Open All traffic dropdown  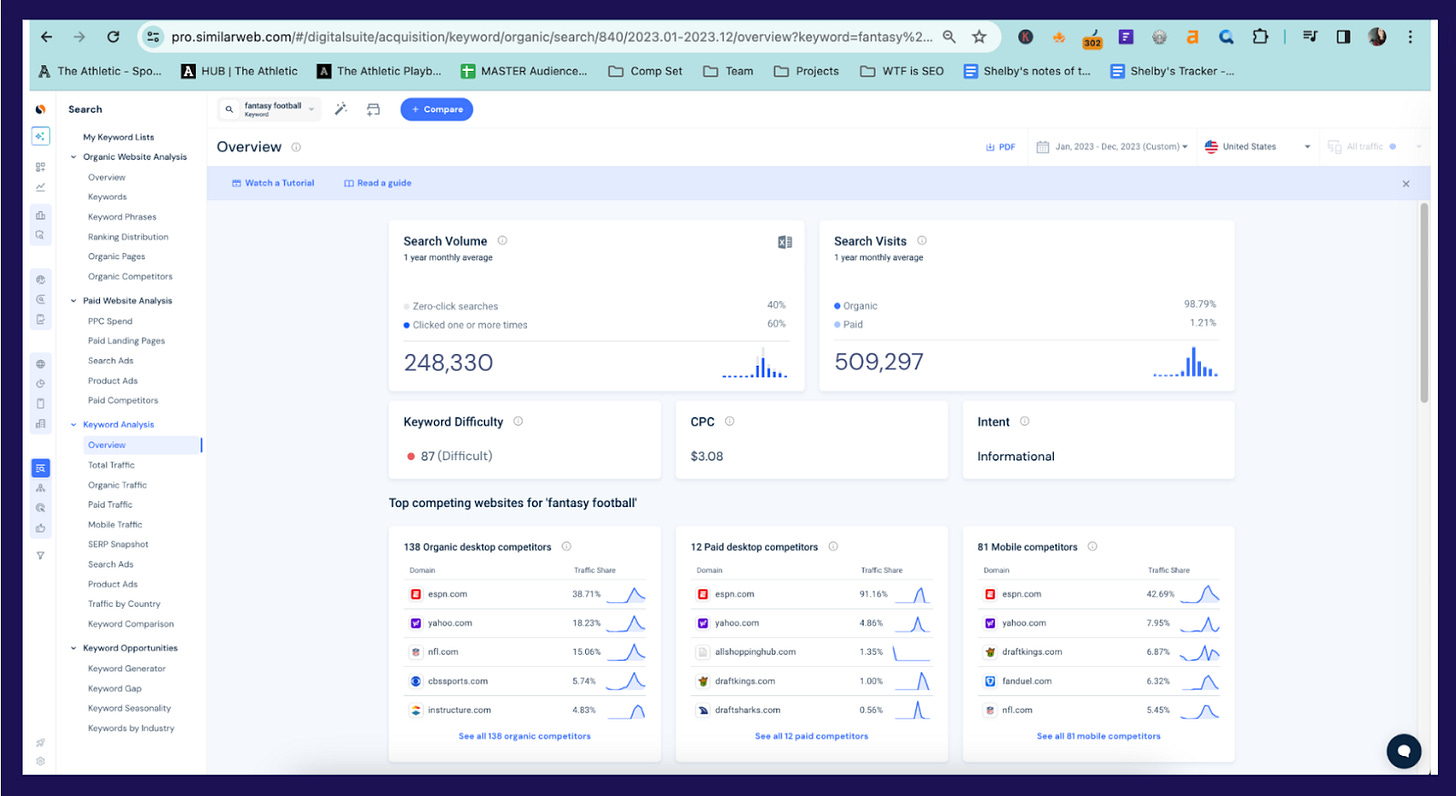[1373, 147]
